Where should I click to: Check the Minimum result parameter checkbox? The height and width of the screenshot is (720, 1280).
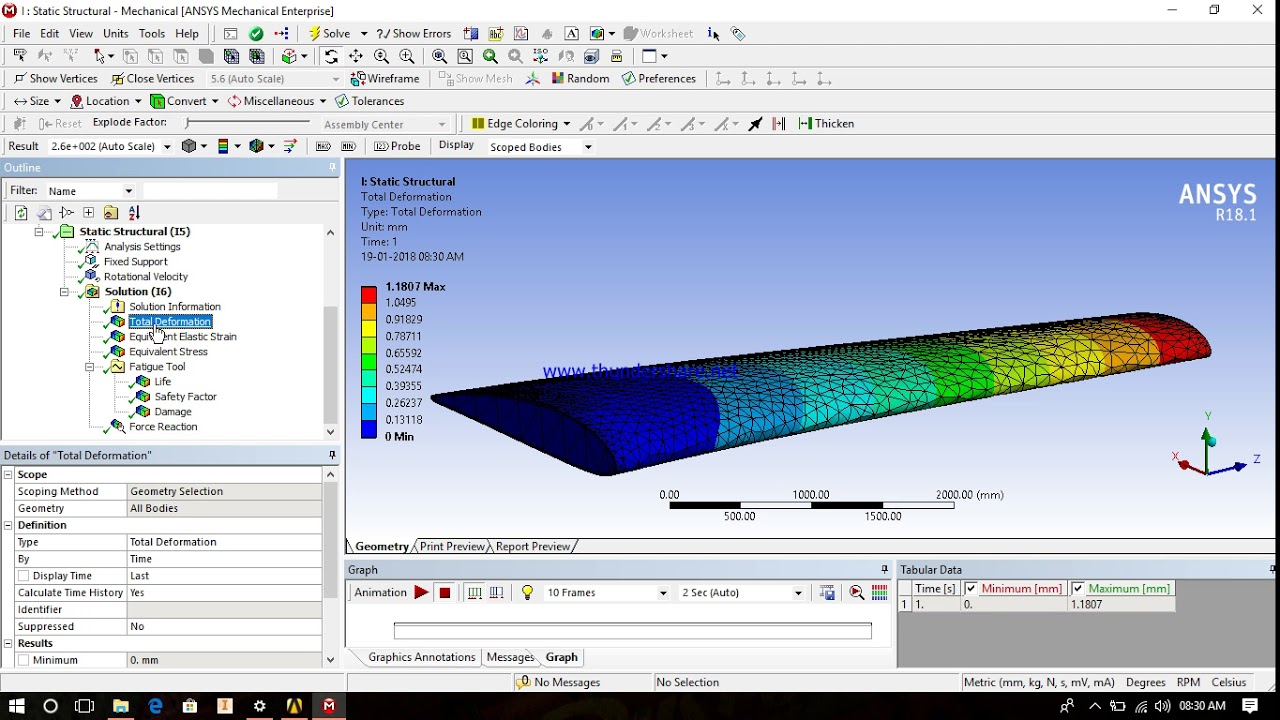[23, 660]
